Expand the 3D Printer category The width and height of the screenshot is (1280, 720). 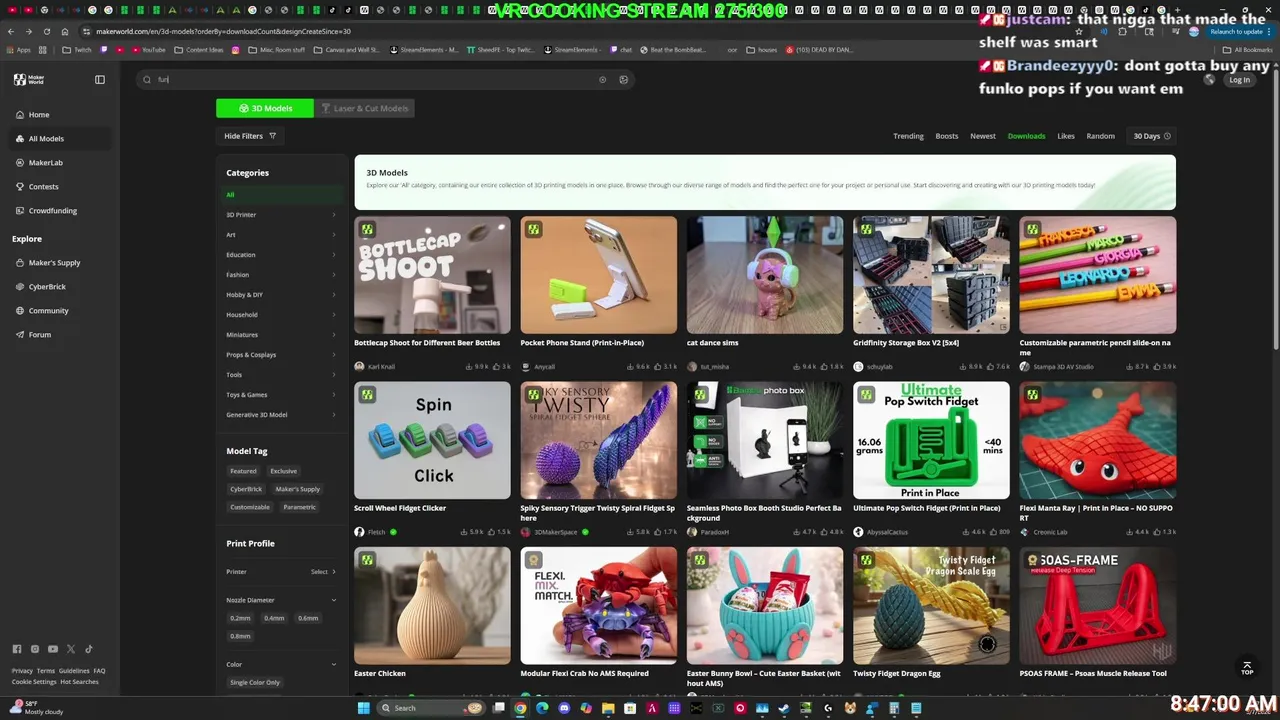(x=281, y=215)
